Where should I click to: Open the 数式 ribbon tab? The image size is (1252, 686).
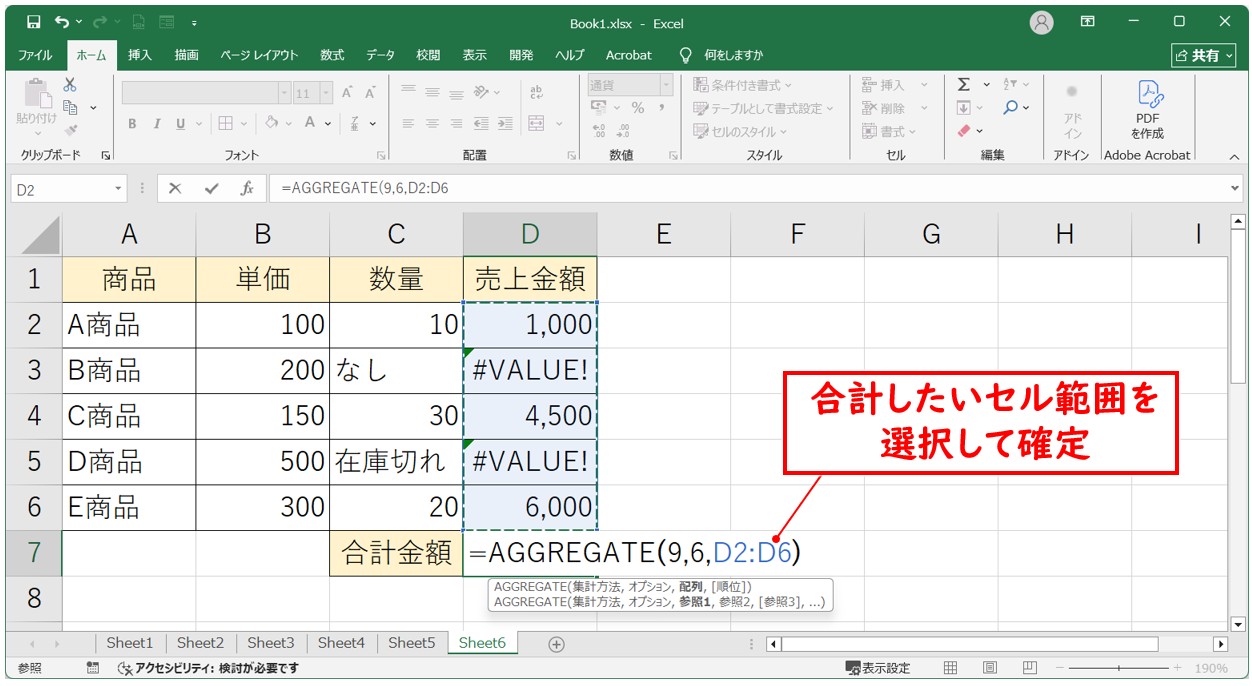(x=332, y=55)
